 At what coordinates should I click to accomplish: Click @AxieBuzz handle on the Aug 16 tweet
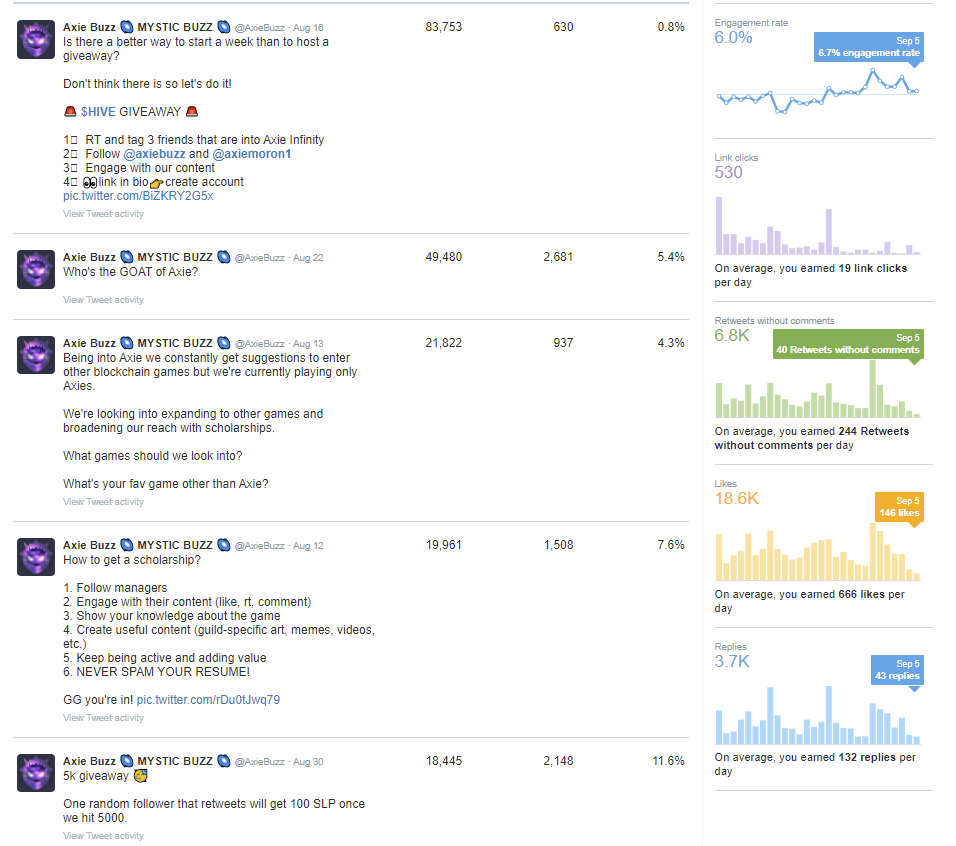pyautogui.click(x=260, y=28)
